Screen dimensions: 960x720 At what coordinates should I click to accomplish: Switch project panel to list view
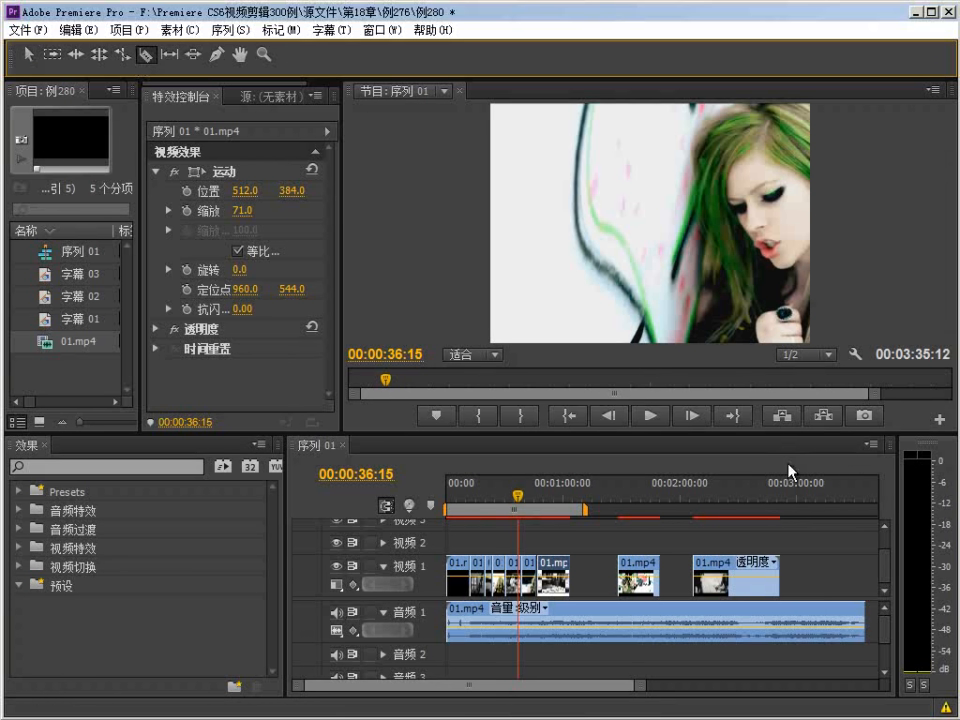point(18,422)
